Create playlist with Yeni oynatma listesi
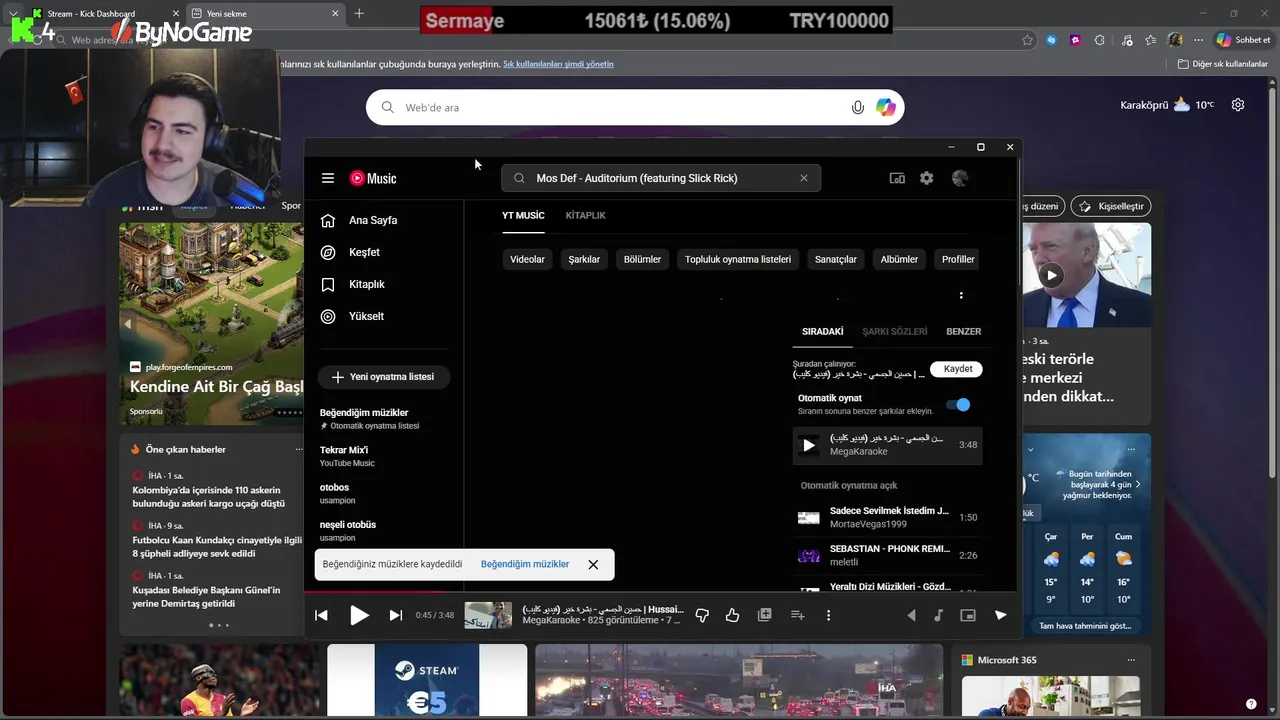The height and width of the screenshot is (720, 1280). pyautogui.click(x=384, y=377)
